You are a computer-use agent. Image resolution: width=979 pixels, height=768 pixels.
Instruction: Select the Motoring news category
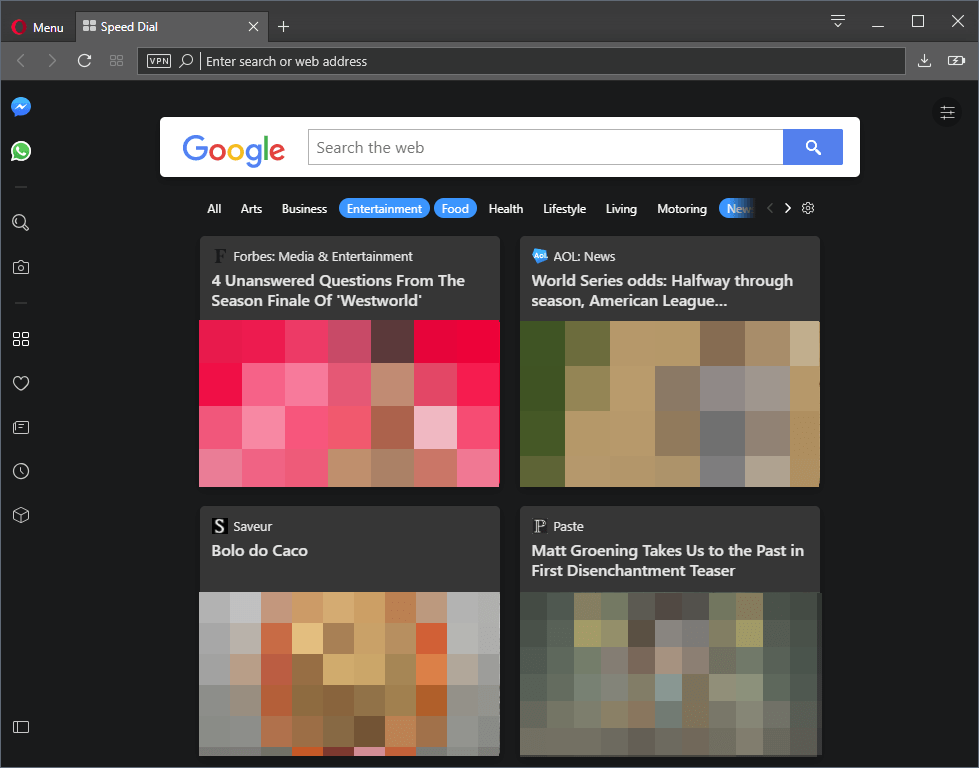point(682,209)
